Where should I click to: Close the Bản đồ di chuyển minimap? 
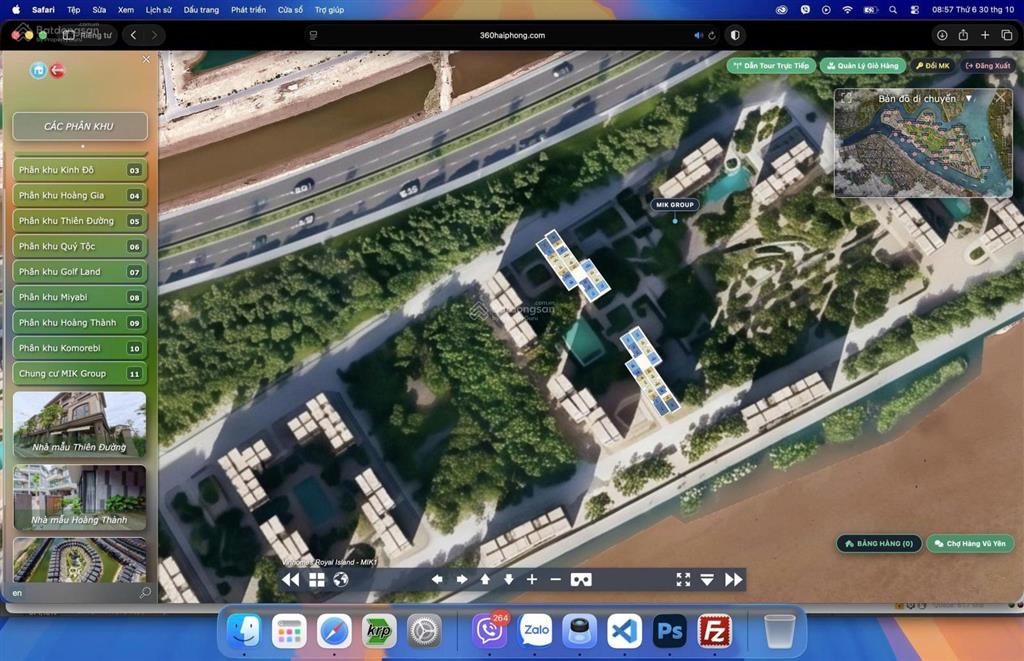pyautogui.click(x=1000, y=98)
